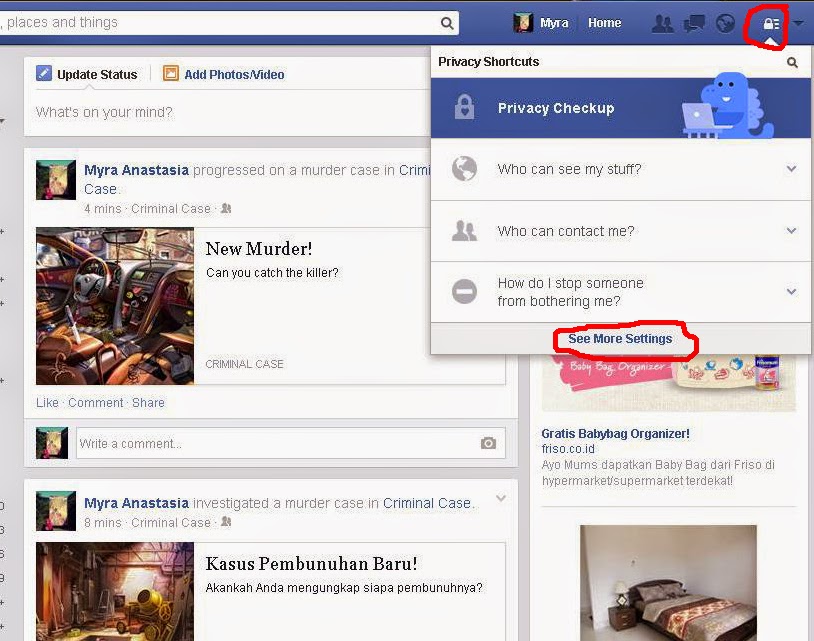Click the search icon in Privacy Shortcuts
Viewport: 814px width, 641px height.
click(792, 62)
